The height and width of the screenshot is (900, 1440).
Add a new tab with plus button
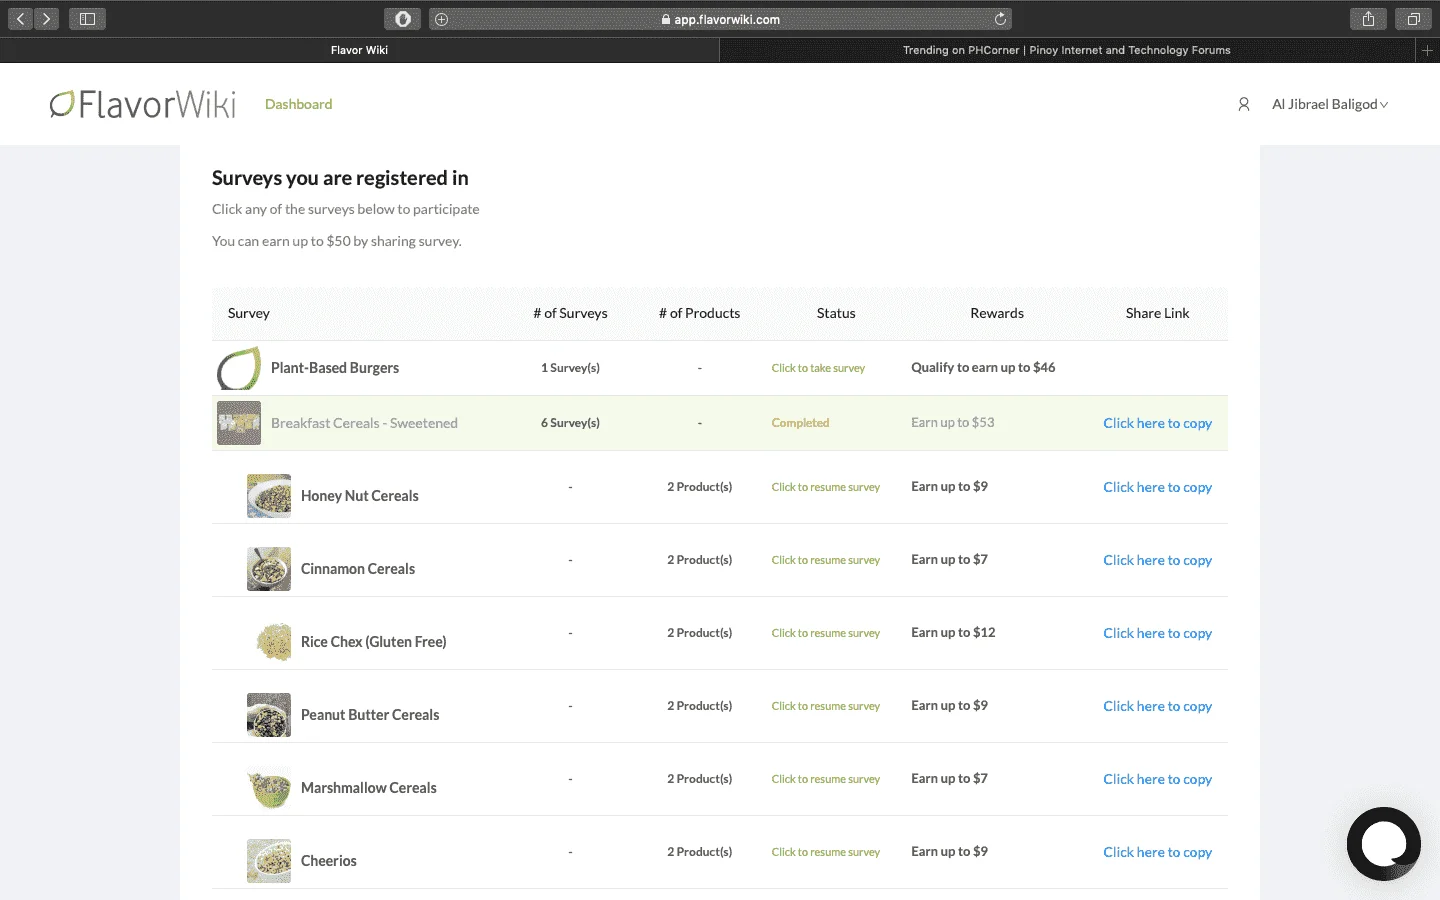coord(1427,50)
